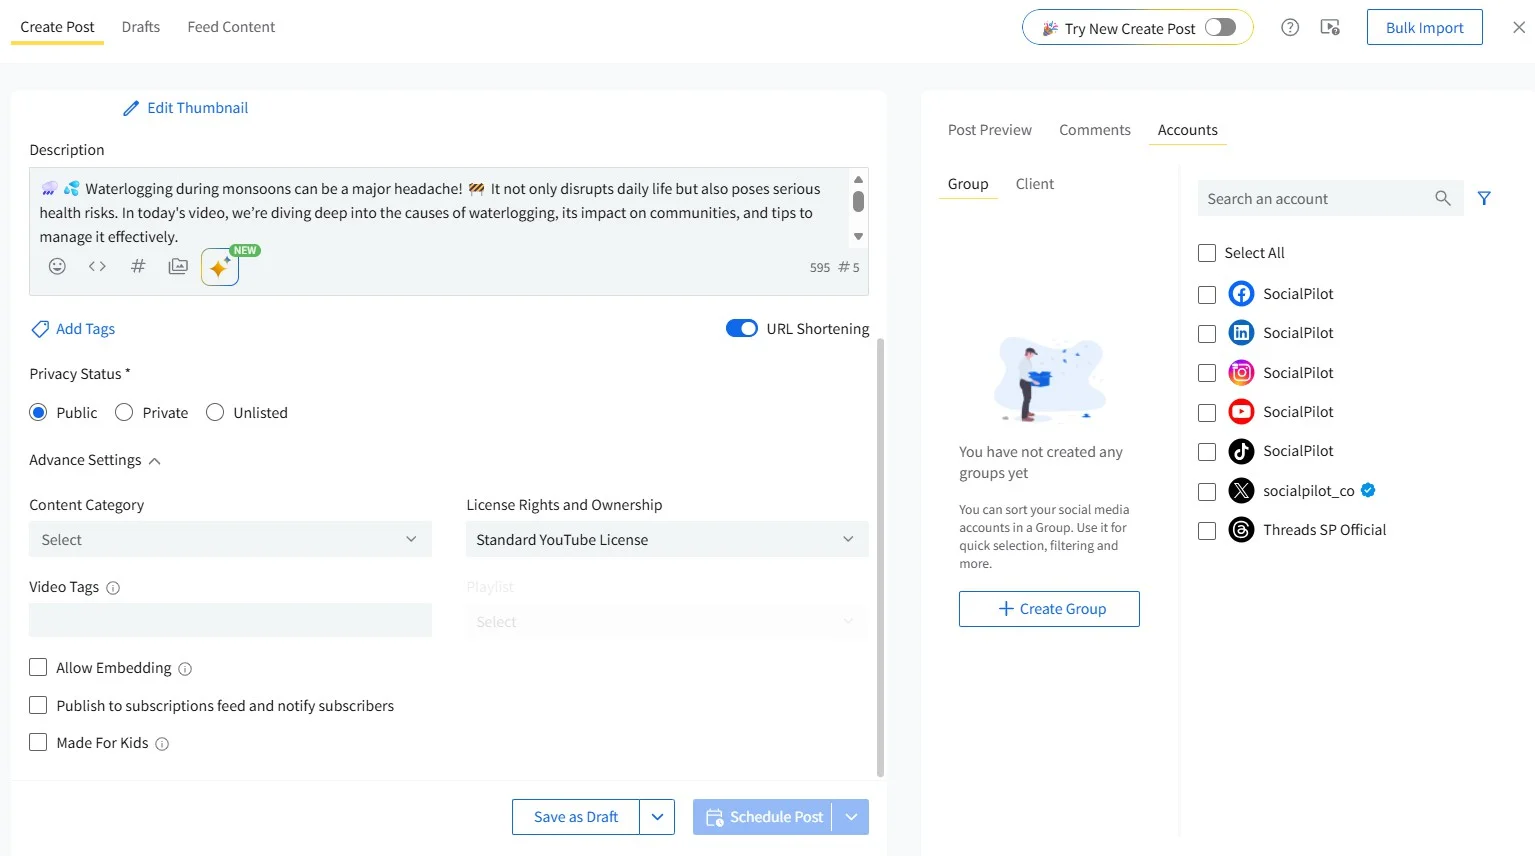Click the Made For Kids info icon
This screenshot has height=856, width=1535.
(x=162, y=744)
